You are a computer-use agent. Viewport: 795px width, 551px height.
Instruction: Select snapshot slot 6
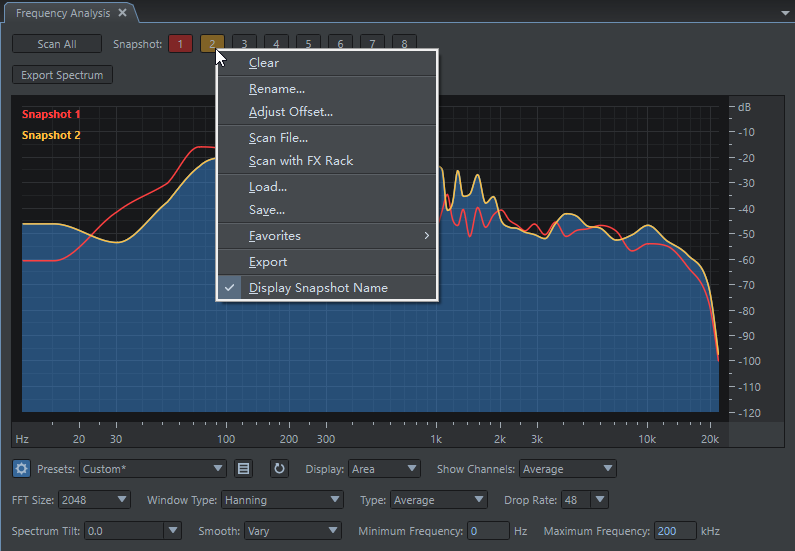click(x=340, y=42)
